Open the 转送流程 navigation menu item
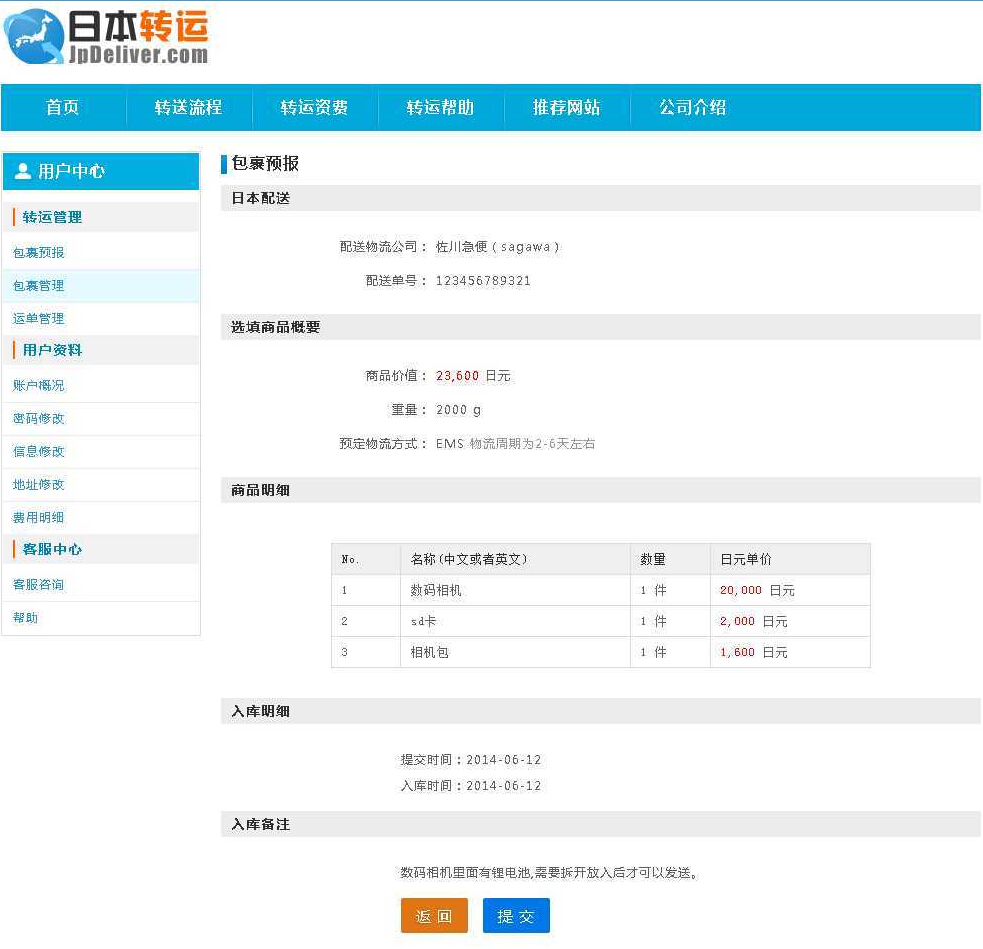The width and height of the screenshot is (983, 949). (x=189, y=108)
